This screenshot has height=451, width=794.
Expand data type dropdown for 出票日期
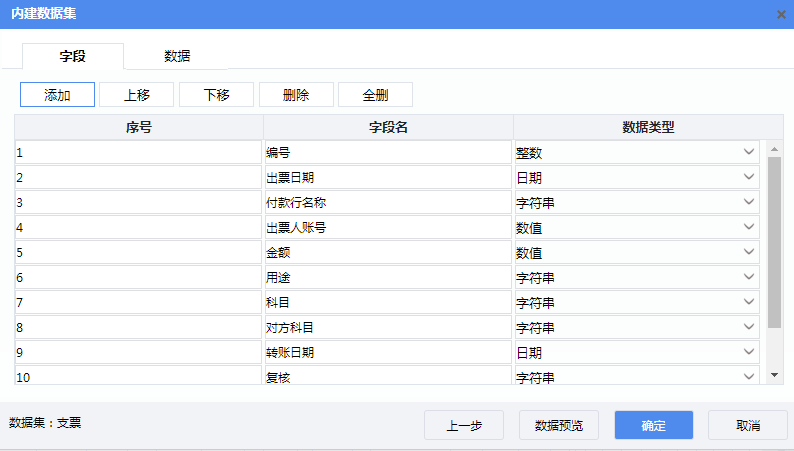click(749, 178)
